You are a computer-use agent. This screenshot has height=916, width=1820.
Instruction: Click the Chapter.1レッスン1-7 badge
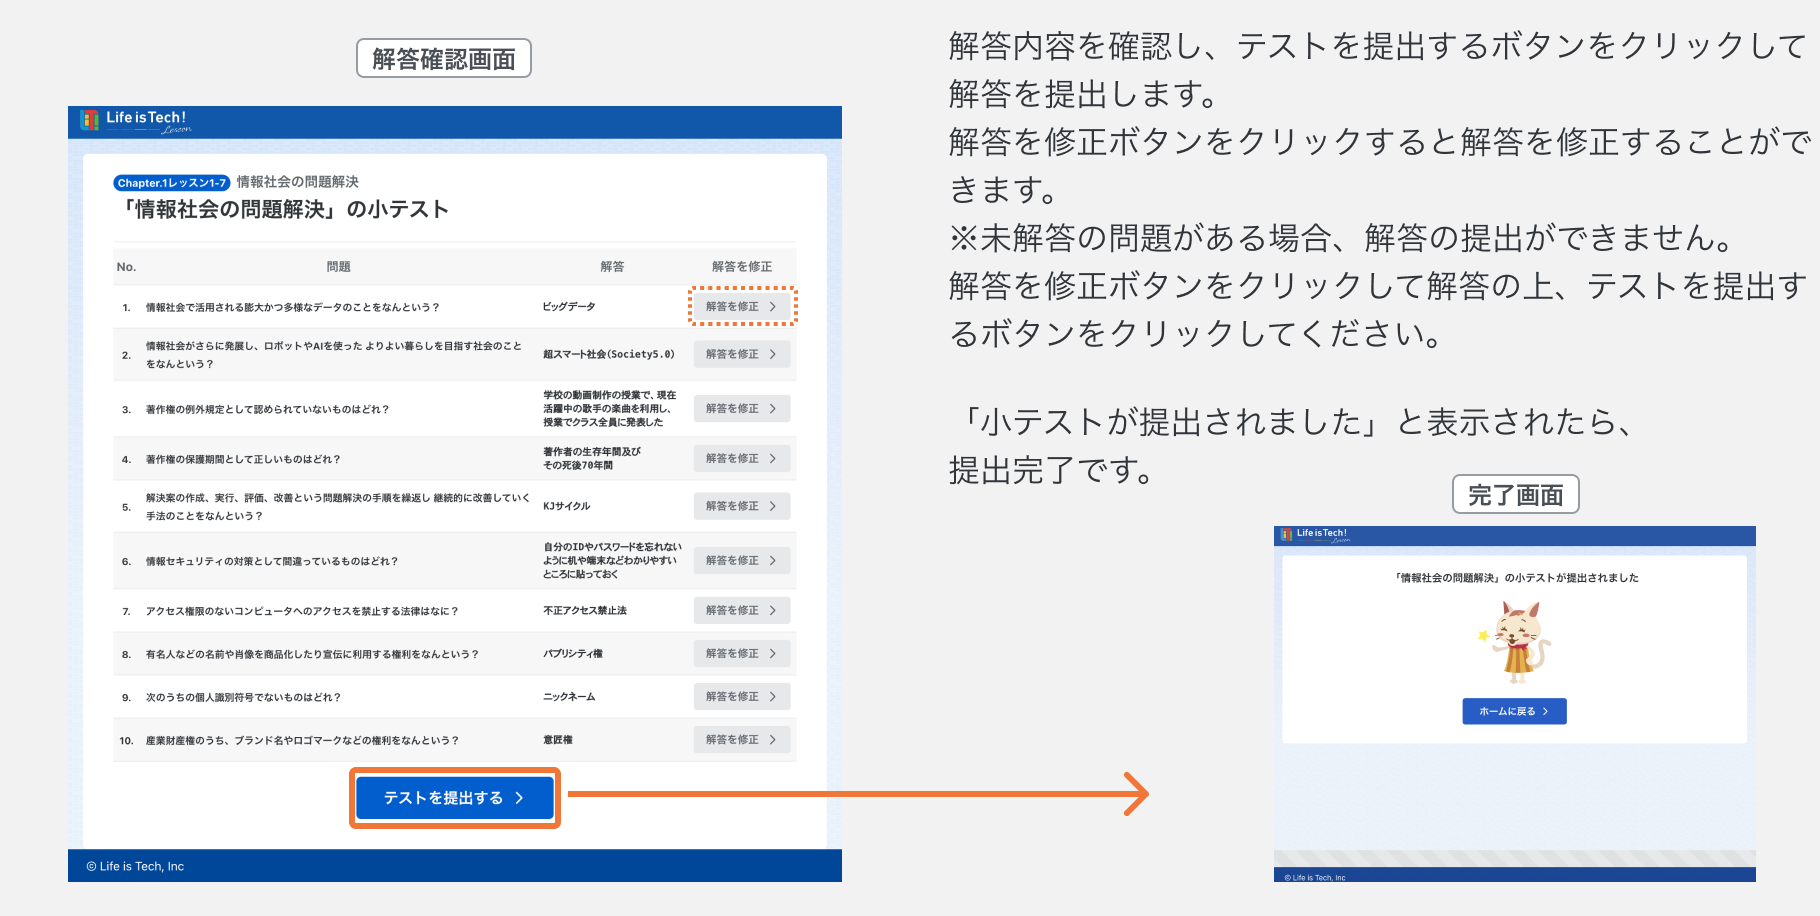(172, 183)
